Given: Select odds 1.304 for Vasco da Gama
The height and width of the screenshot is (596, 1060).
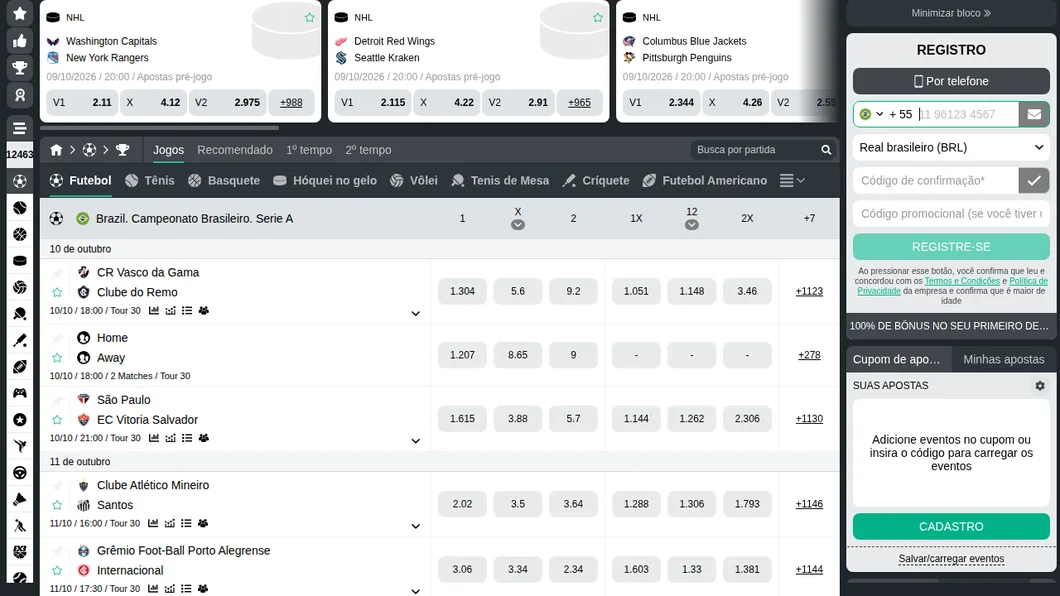Looking at the screenshot, I should [x=462, y=291].
